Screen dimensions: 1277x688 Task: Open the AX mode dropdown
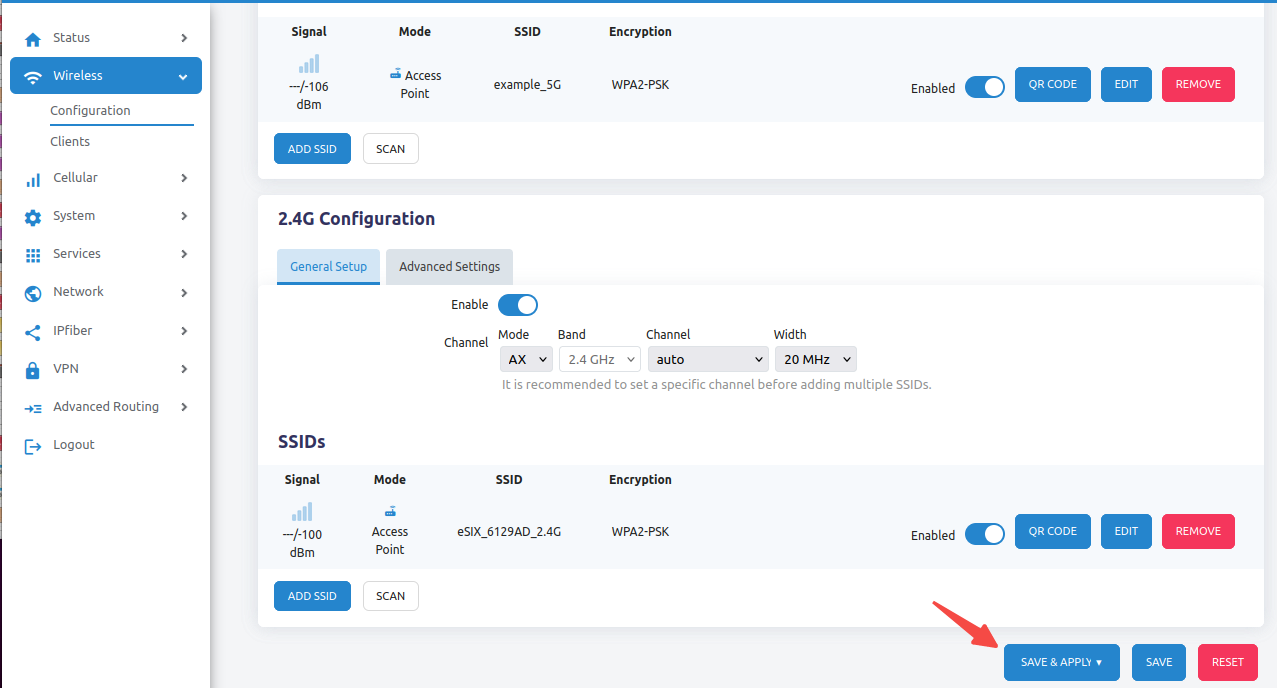(x=525, y=359)
